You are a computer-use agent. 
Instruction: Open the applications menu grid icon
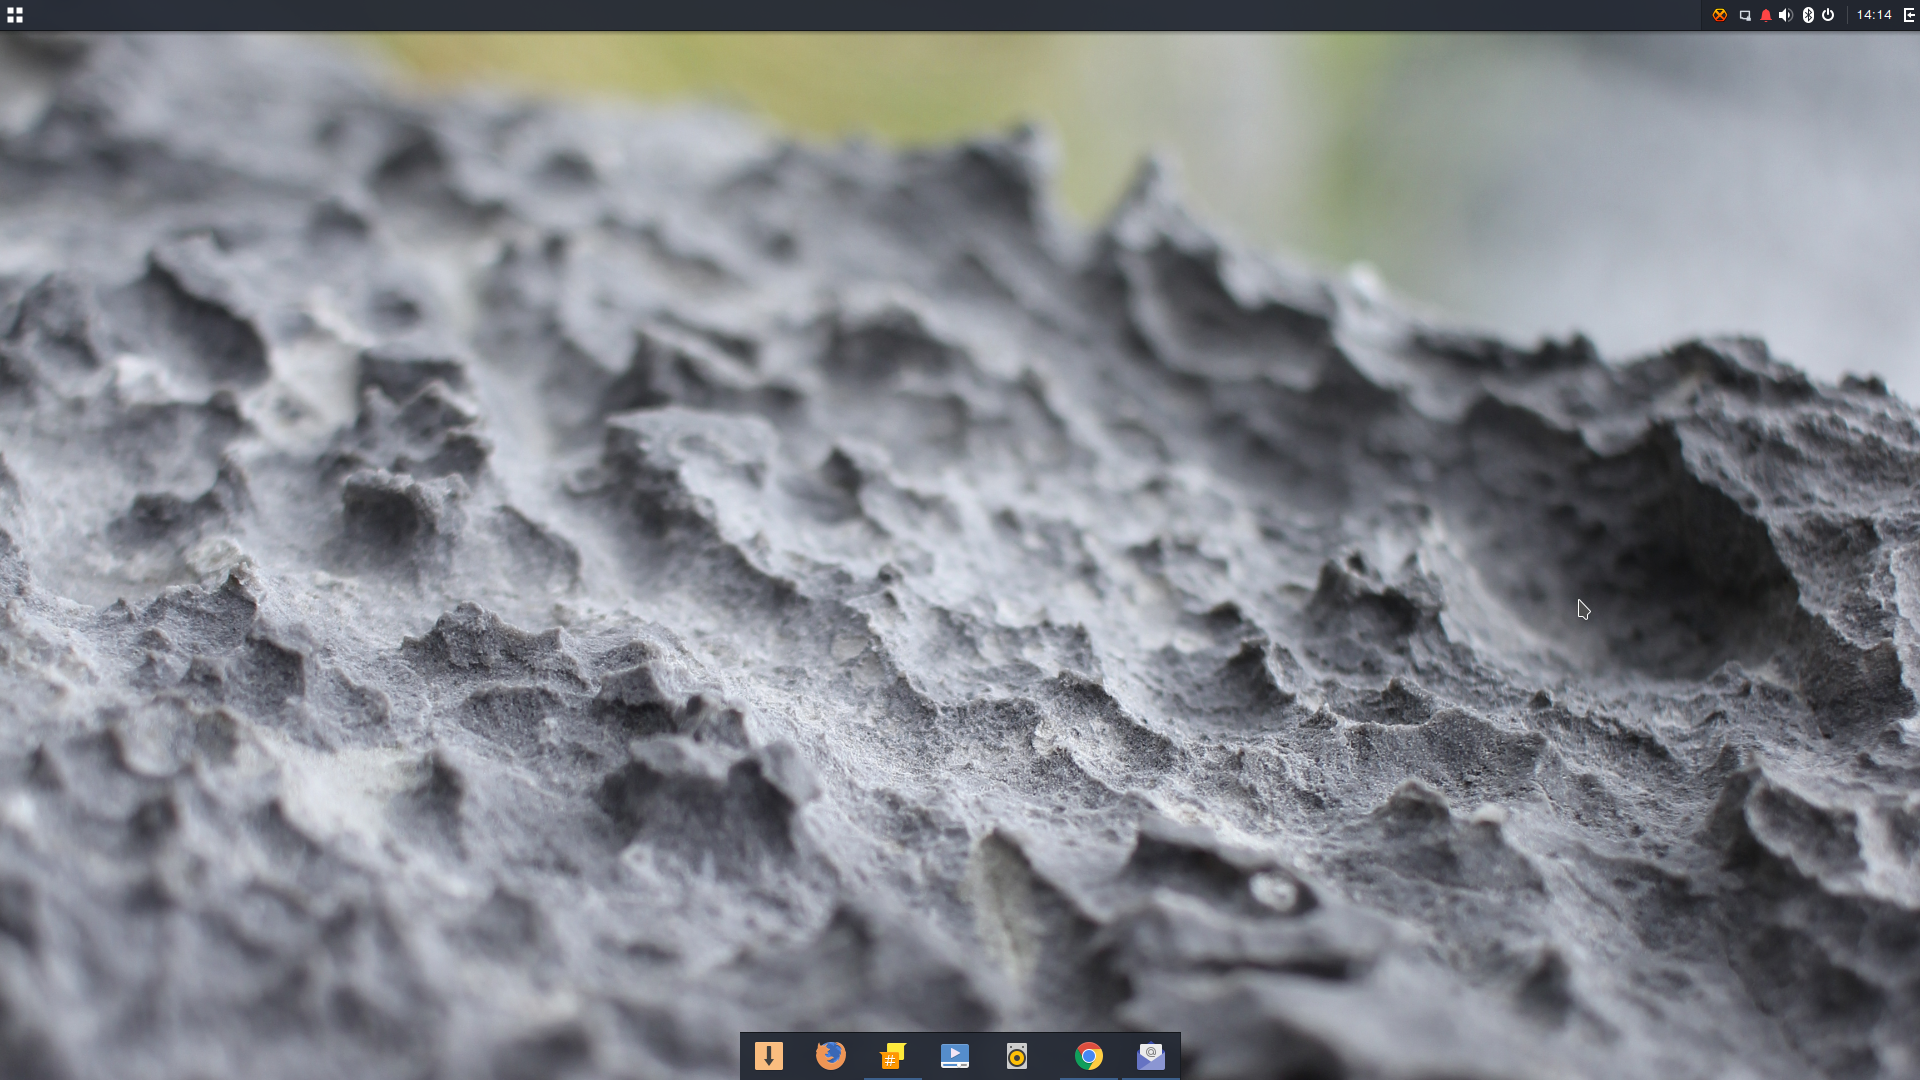15,15
